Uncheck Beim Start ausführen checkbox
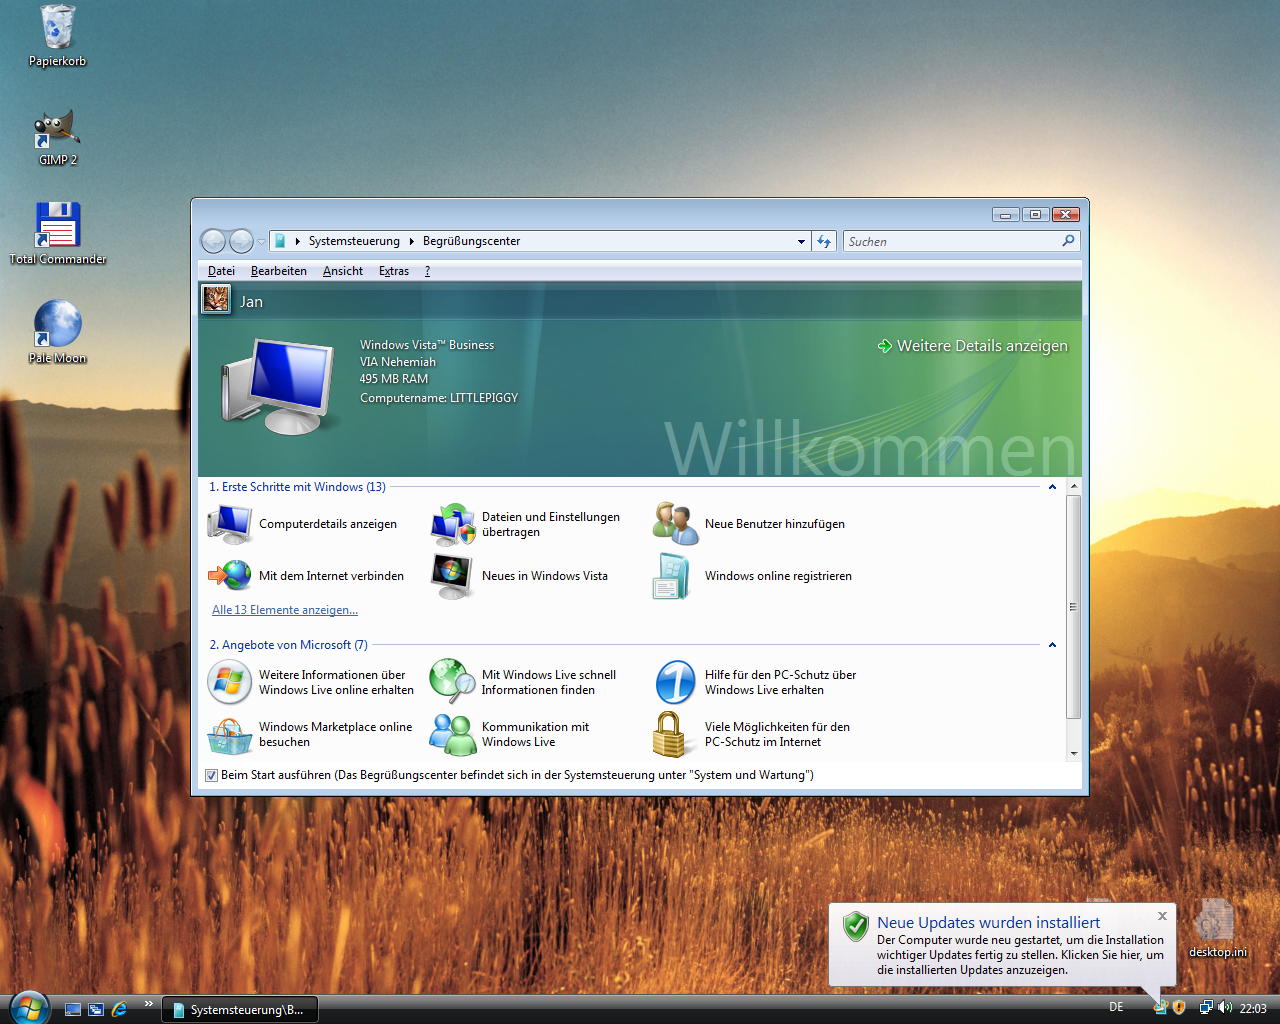Viewport: 1280px width, 1024px height. (x=211, y=775)
